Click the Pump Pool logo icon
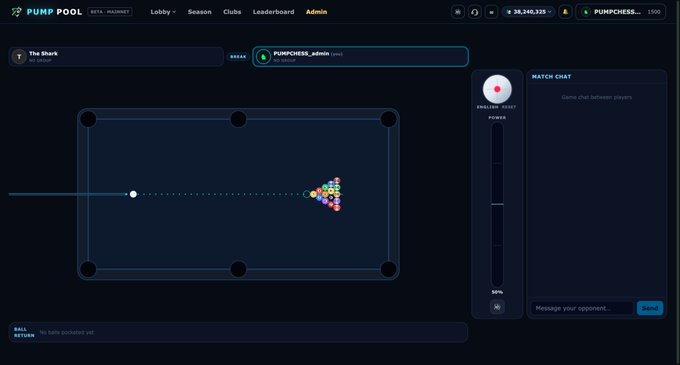This screenshot has height=365, width=680. pyautogui.click(x=16, y=12)
